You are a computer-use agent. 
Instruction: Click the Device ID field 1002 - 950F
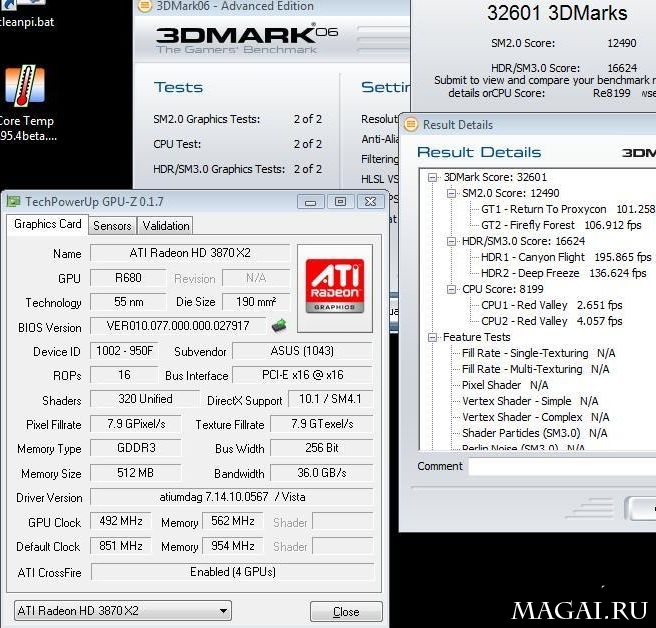[124, 351]
